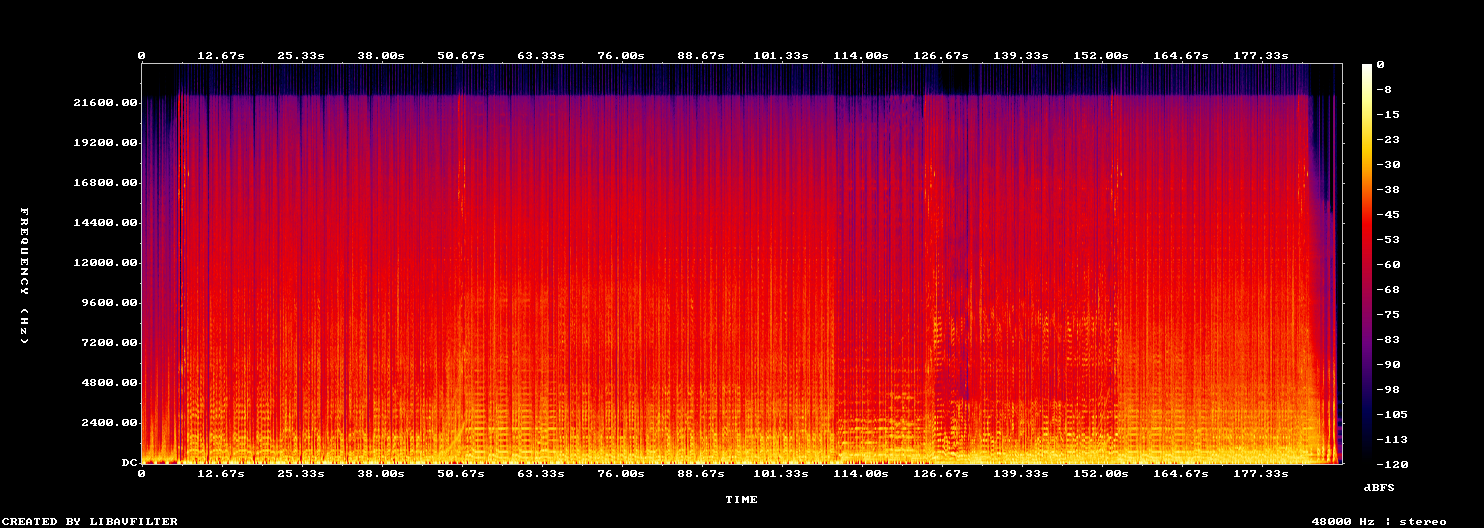The height and width of the screenshot is (528, 1484).
Task: Click the -75 dBFS scale value
Action: [1388, 315]
